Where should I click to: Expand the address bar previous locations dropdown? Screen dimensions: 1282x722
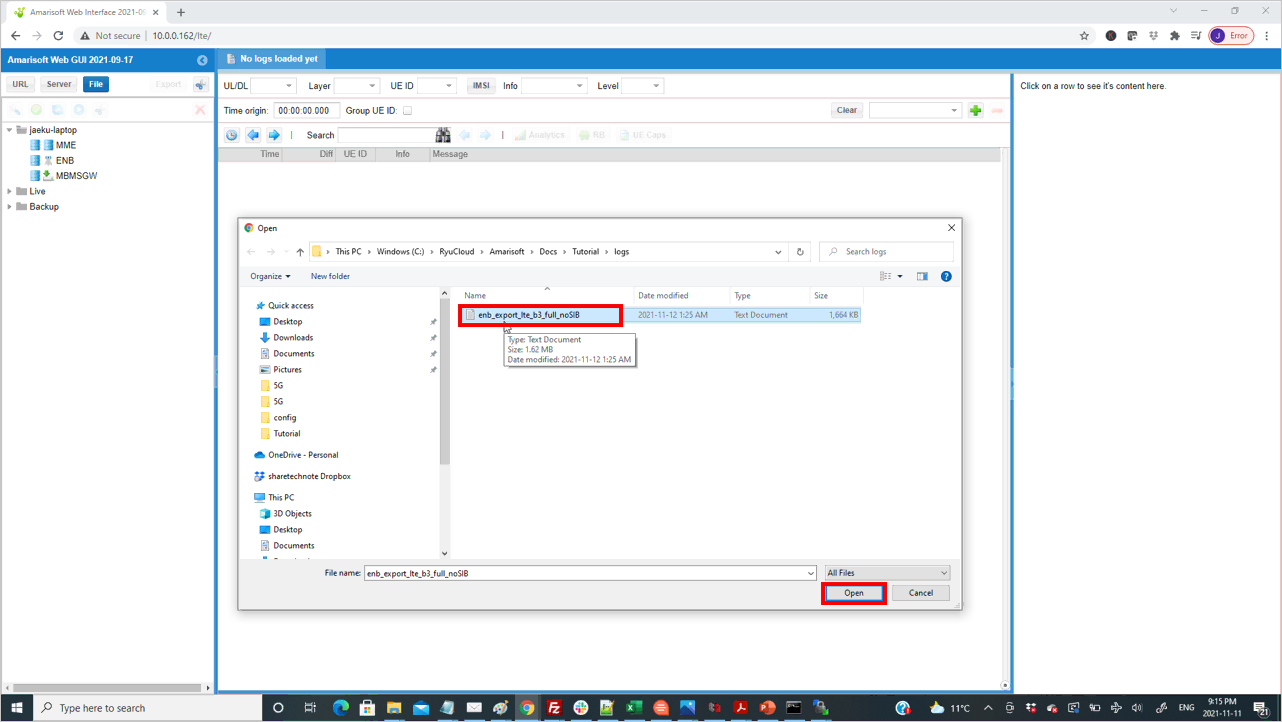(778, 252)
